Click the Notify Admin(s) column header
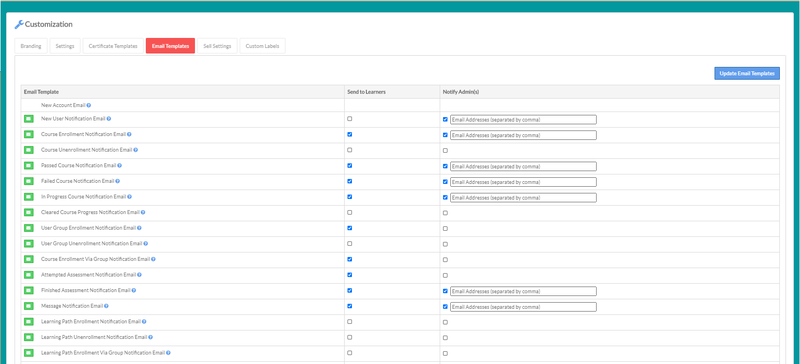 click(461, 92)
